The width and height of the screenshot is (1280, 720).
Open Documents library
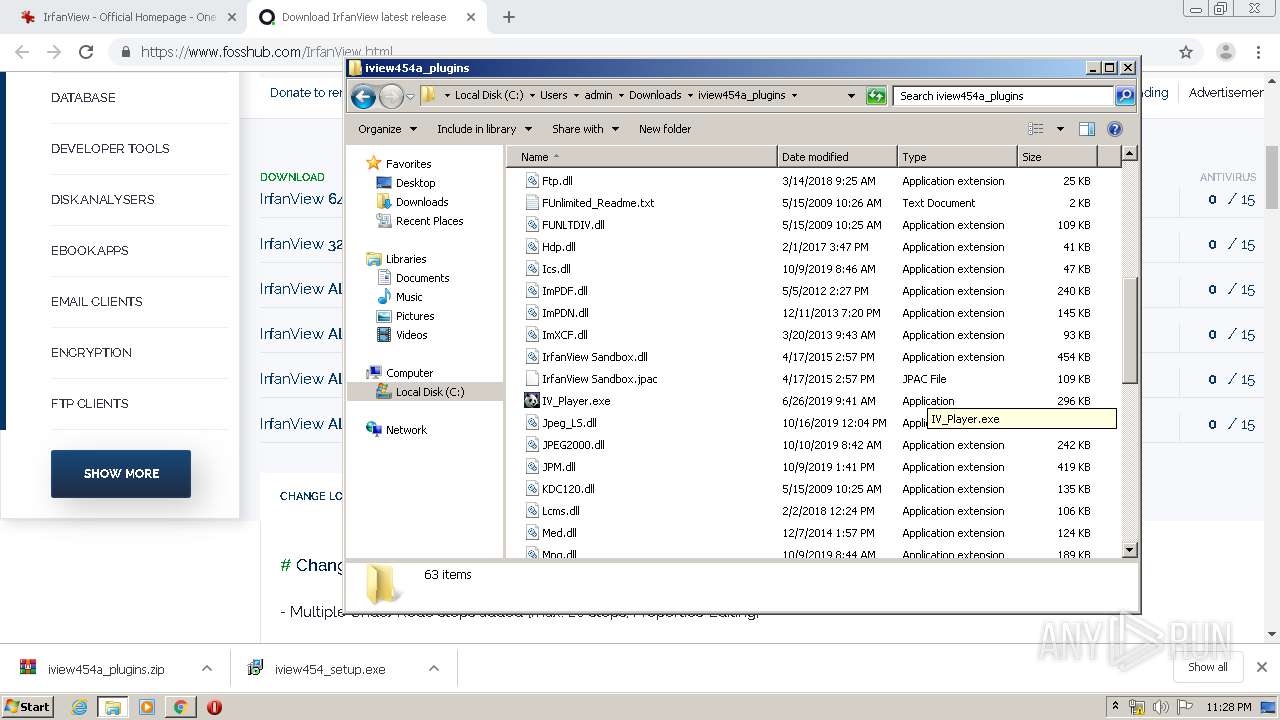[x=422, y=278]
